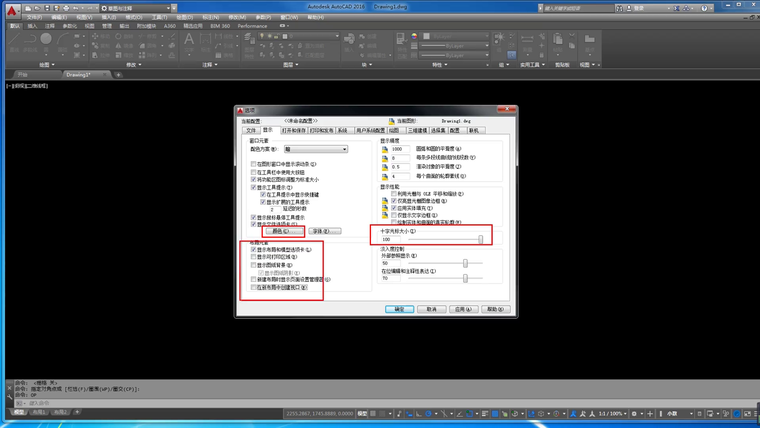Image resolution: width=760 pixels, height=428 pixels.
Task: Click the drawing icon beside Drawing1.dwg
Action: pyautogui.click(x=393, y=120)
